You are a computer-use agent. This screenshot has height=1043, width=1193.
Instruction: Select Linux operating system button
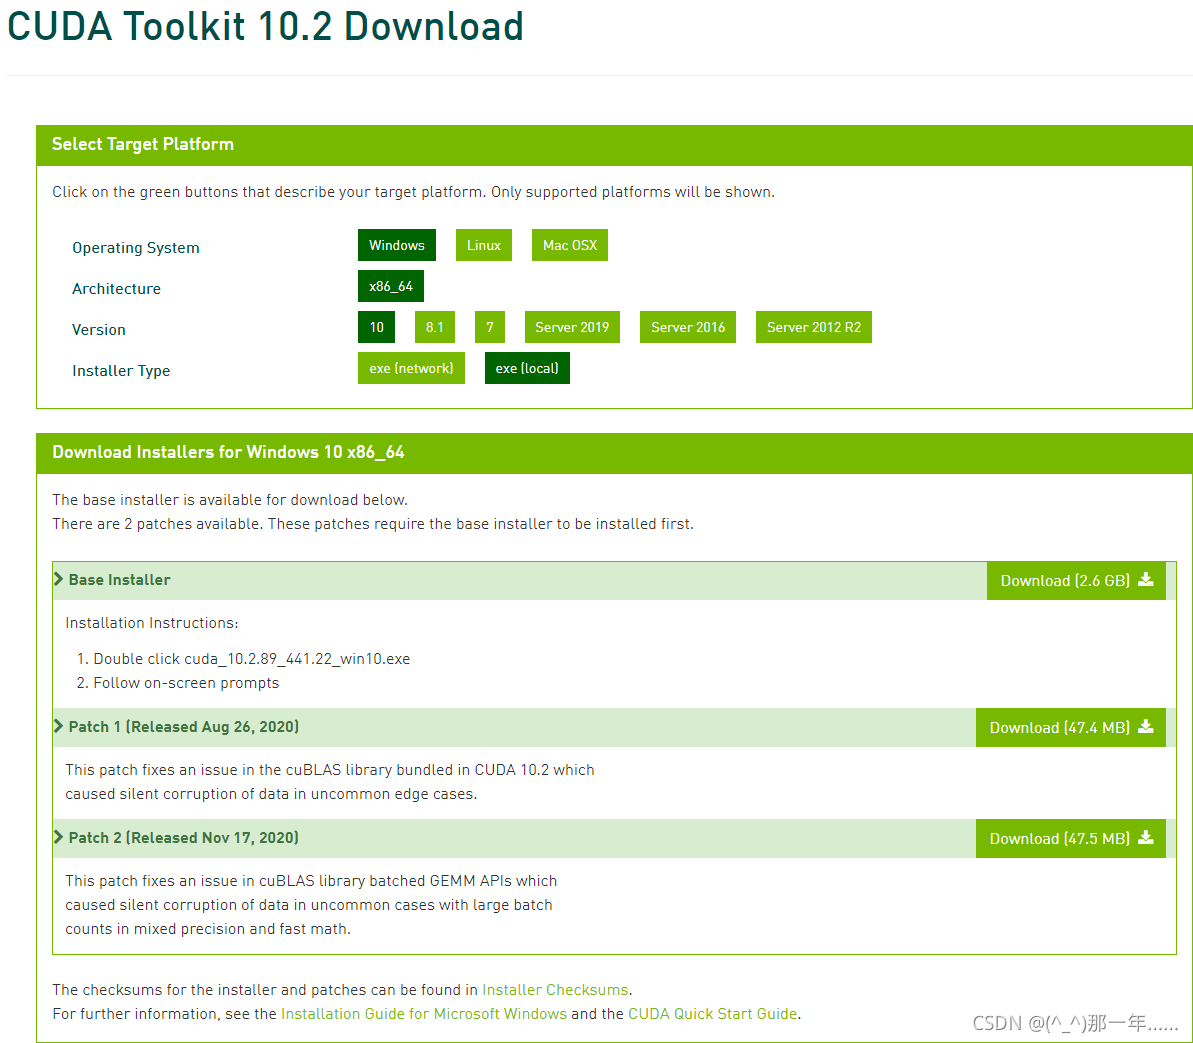pyautogui.click(x=483, y=245)
